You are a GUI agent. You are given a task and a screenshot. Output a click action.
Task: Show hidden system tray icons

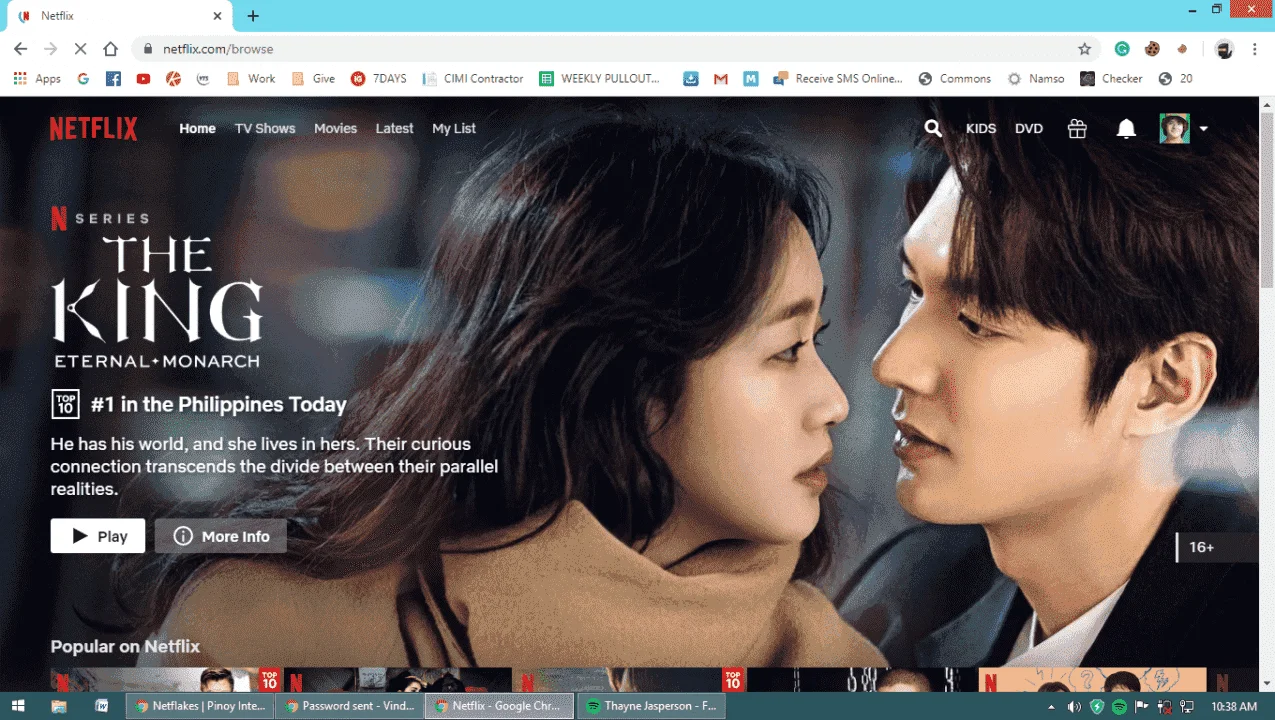pyautogui.click(x=1050, y=706)
